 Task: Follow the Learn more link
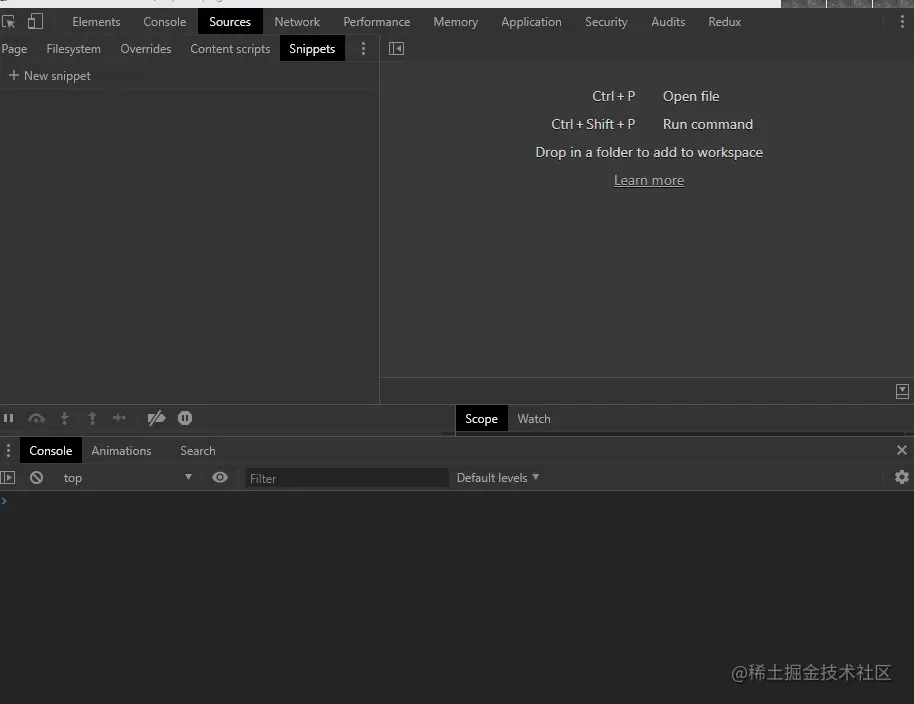649,181
